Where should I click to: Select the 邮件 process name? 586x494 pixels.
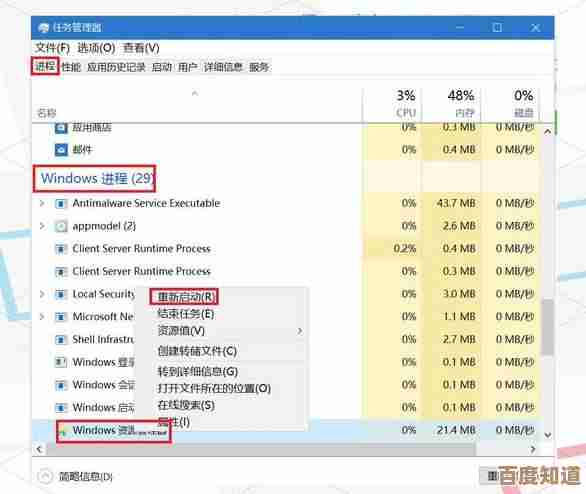coord(82,150)
